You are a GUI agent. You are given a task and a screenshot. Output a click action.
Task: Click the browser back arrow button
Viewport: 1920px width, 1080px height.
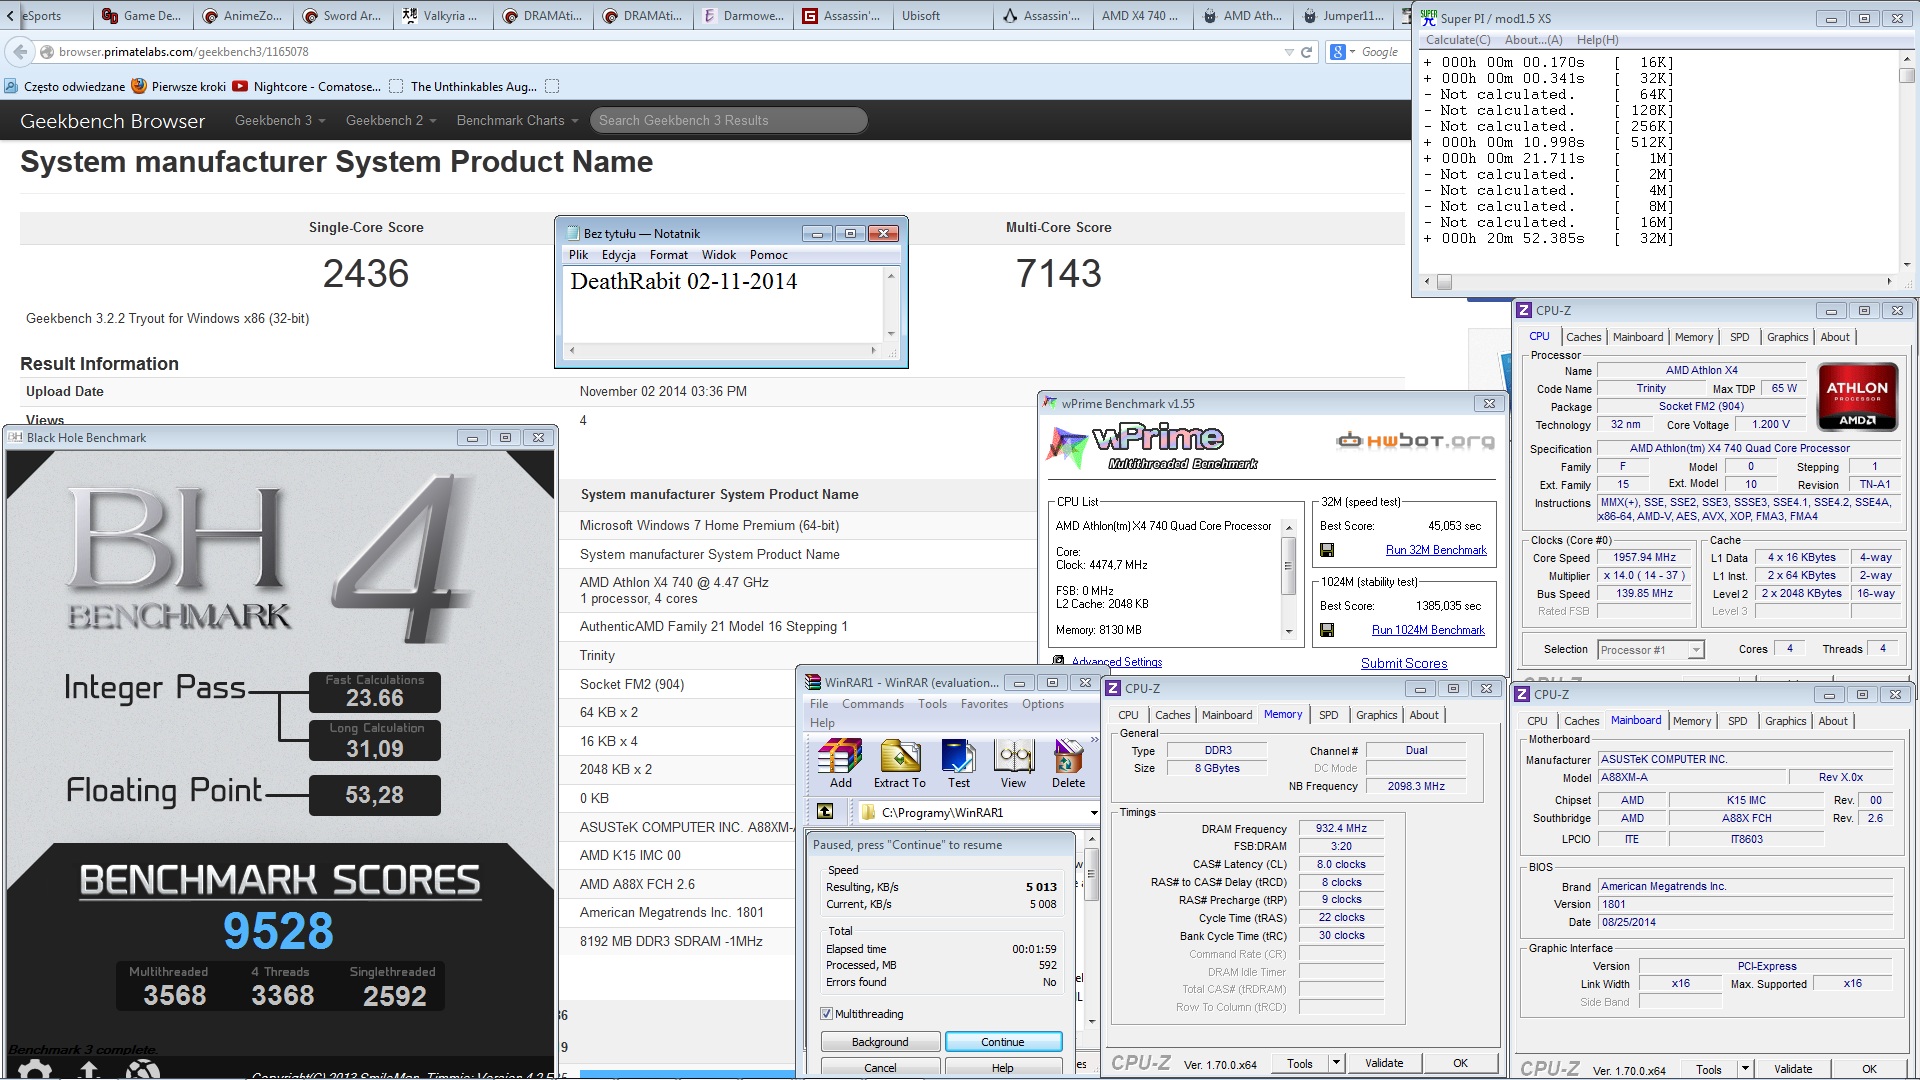point(19,51)
